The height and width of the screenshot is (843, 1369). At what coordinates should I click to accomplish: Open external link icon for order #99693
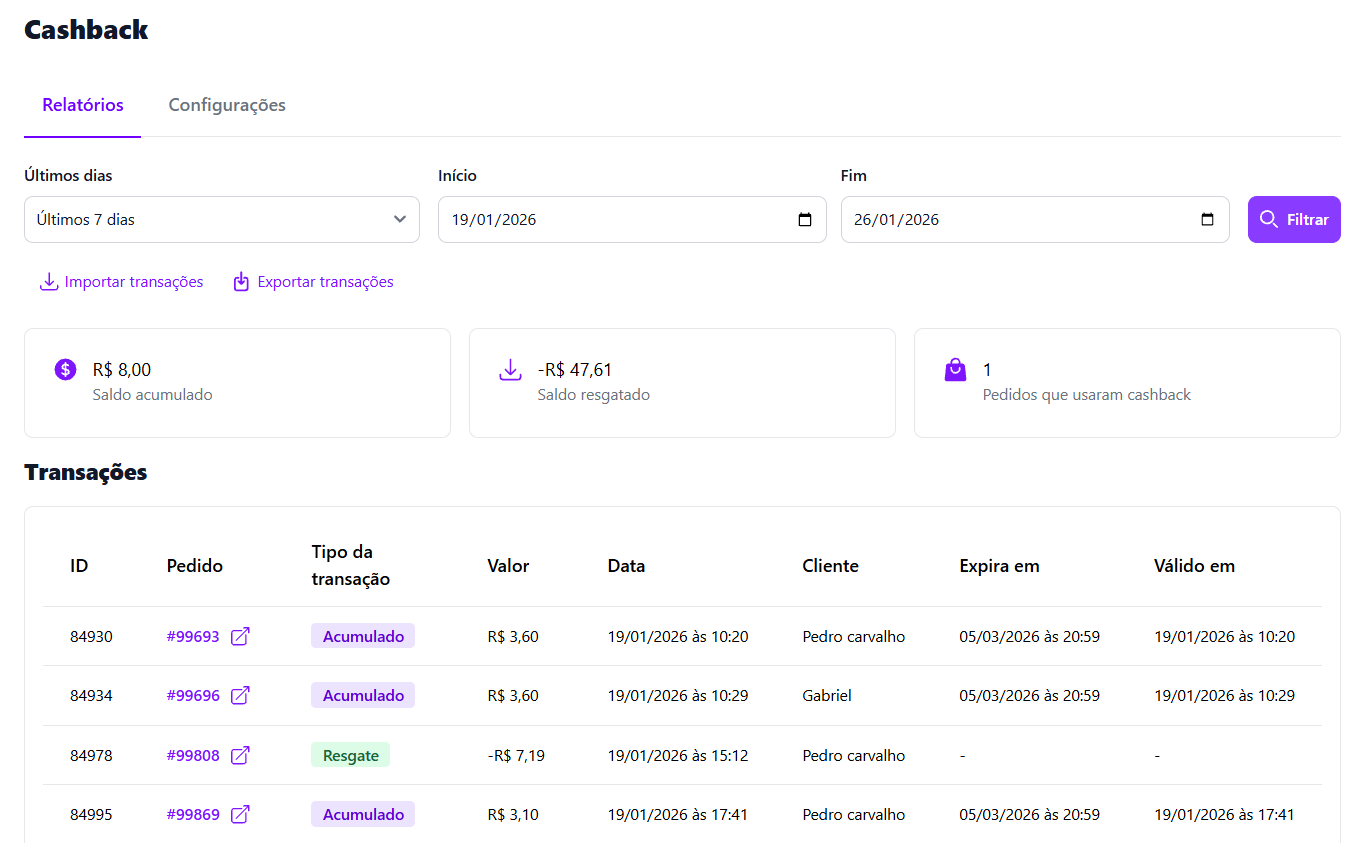(x=240, y=636)
